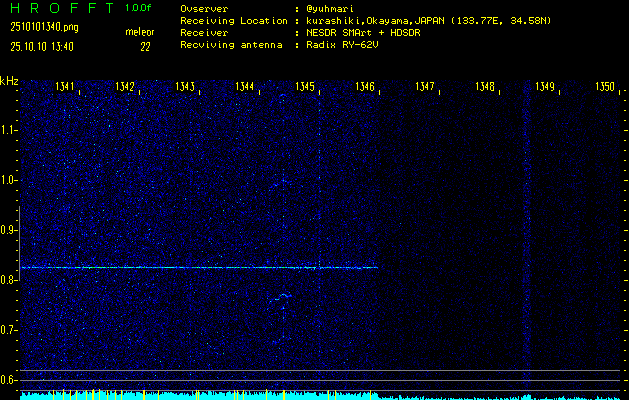Click the meteor count value 22
629x400 pixels.
tap(145, 46)
